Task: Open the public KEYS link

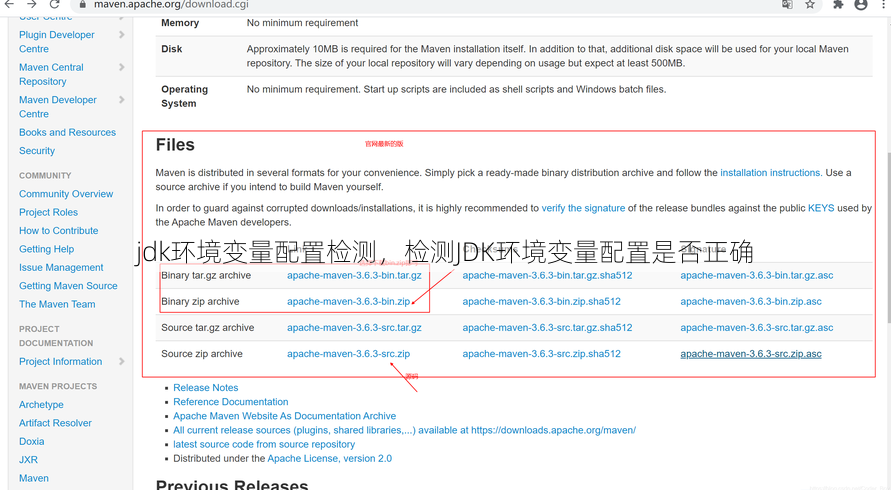Action: coord(821,208)
